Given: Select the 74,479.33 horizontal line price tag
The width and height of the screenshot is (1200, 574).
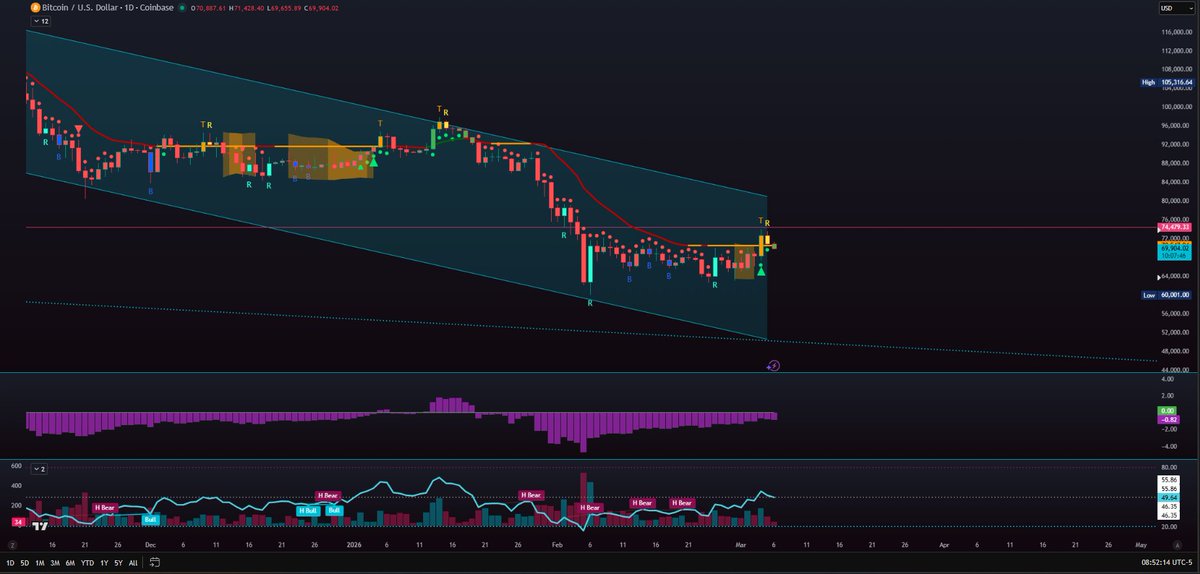Looking at the screenshot, I should point(1175,228).
